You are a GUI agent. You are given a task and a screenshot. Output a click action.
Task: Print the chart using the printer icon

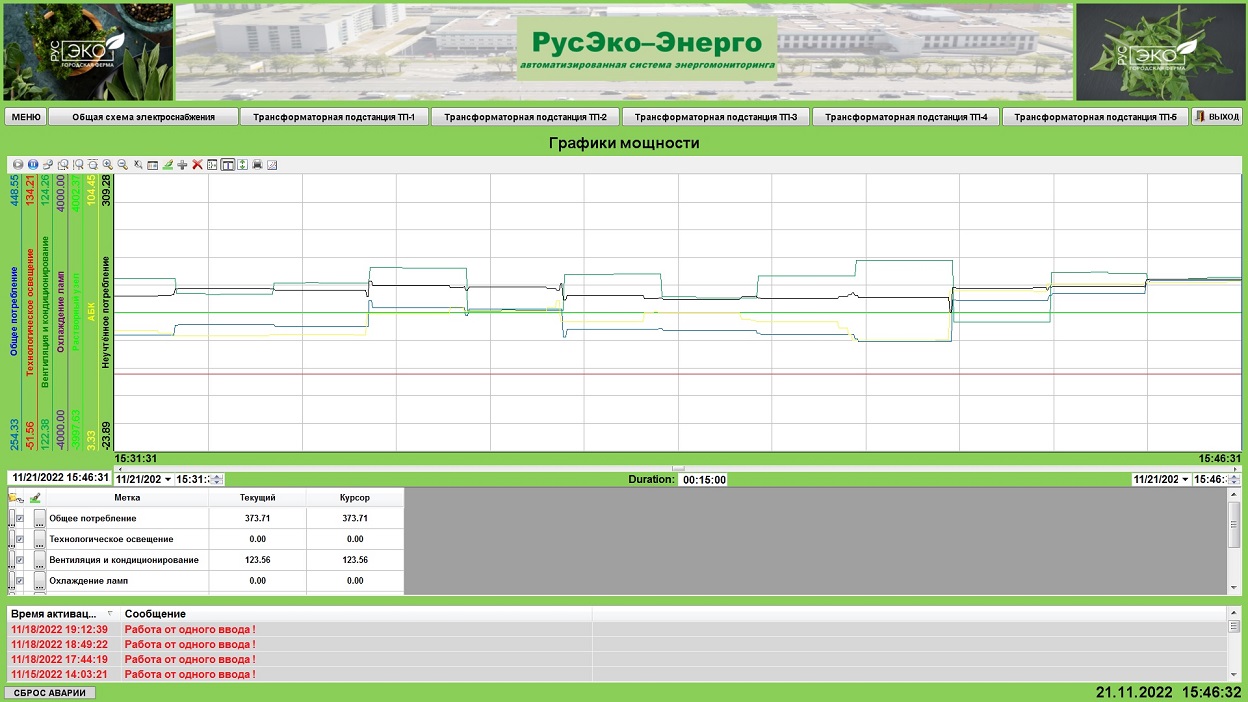click(x=257, y=165)
